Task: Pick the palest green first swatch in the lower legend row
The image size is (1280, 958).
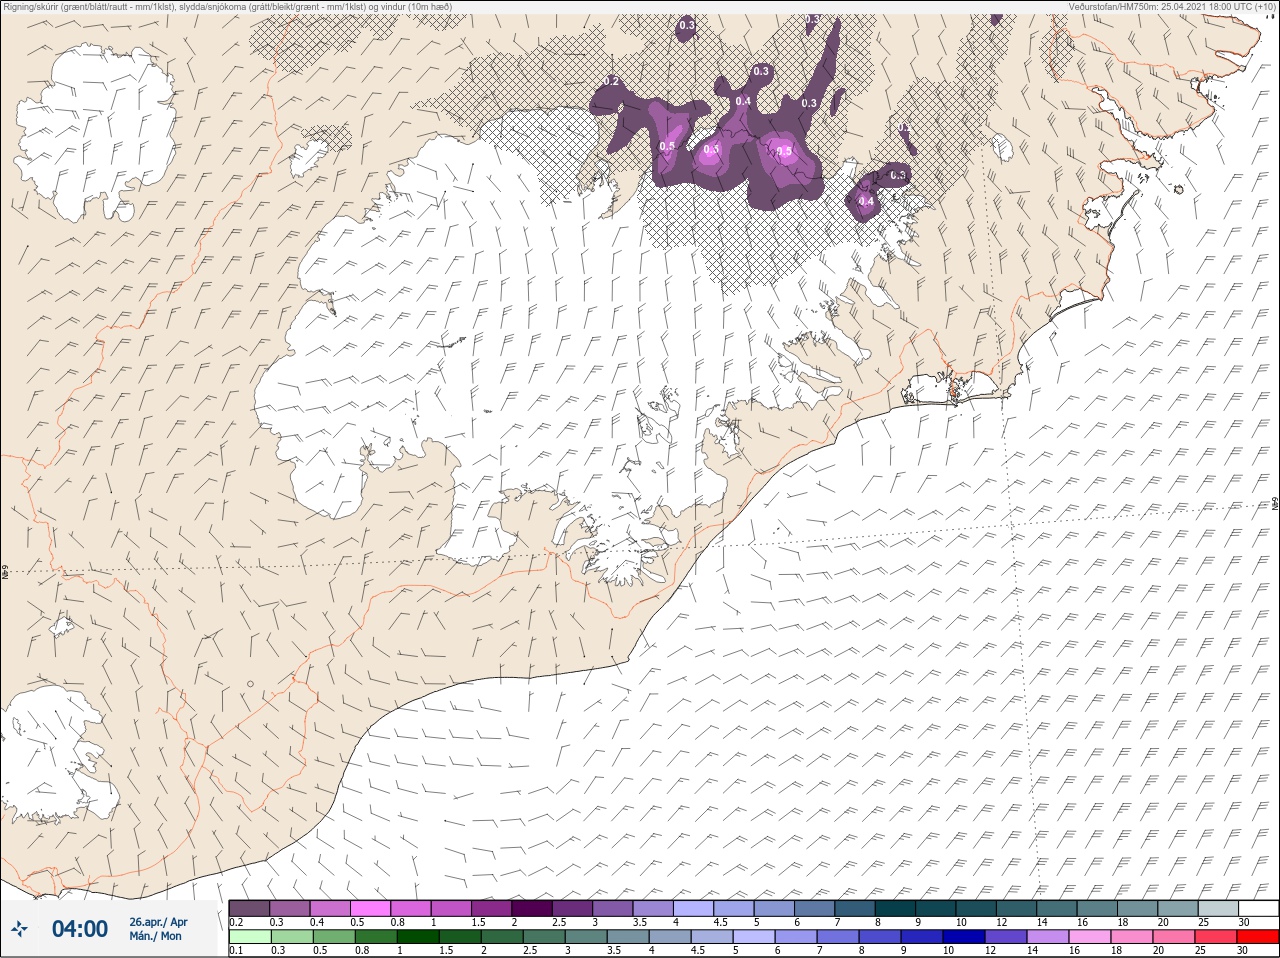Action: point(249,937)
